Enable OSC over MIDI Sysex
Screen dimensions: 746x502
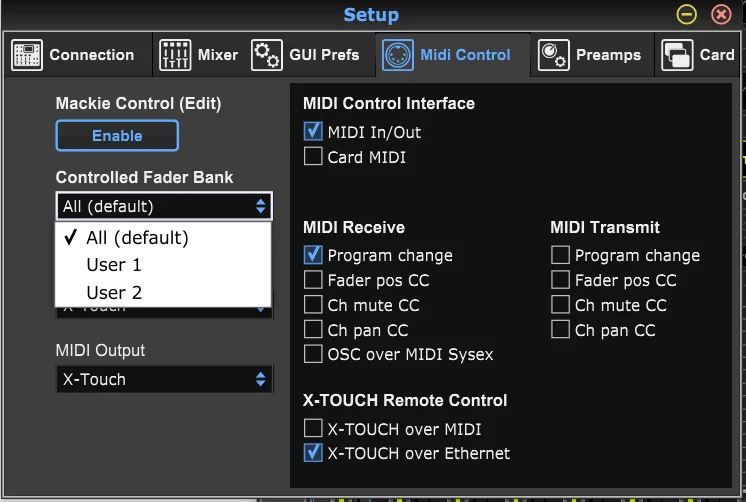tap(313, 354)
